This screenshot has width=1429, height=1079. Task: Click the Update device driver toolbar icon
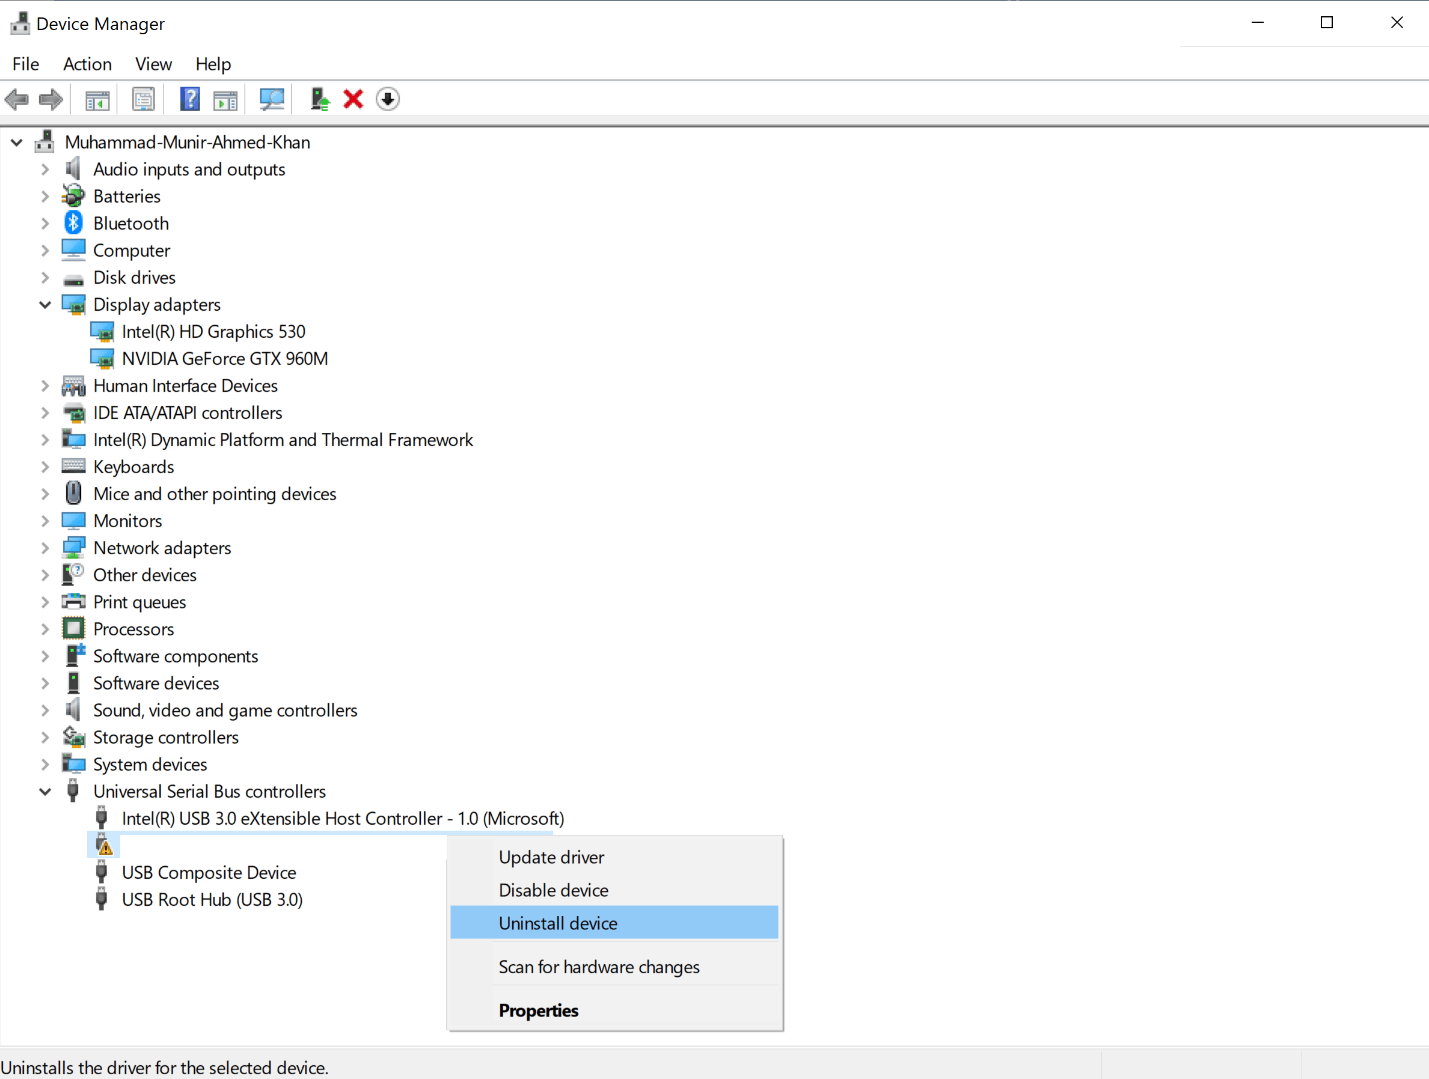click(320, 99)
